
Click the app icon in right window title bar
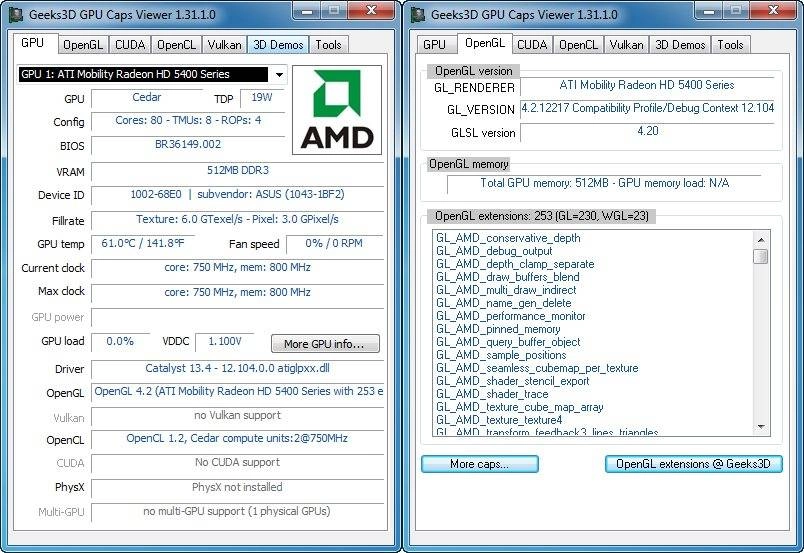coord(418,14)
